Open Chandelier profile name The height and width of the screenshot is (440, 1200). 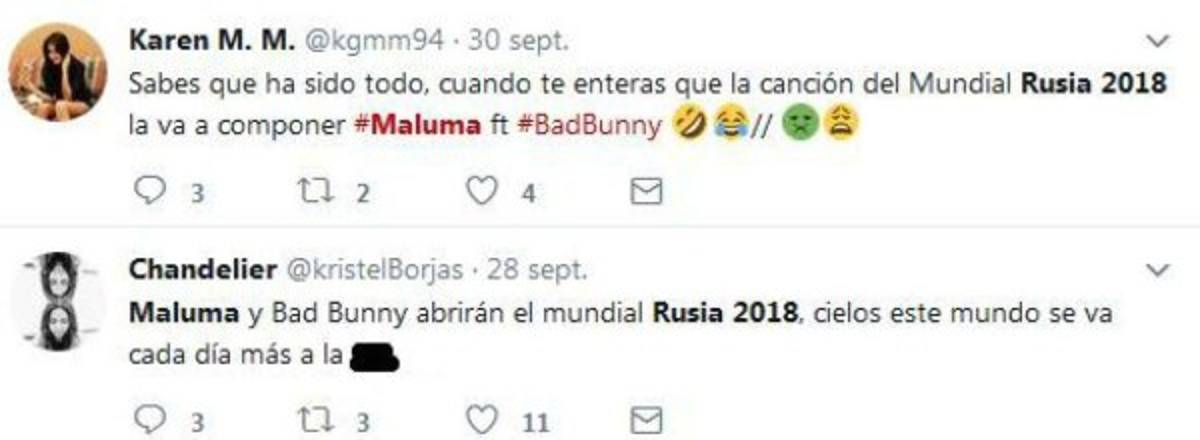coord(204,271)
